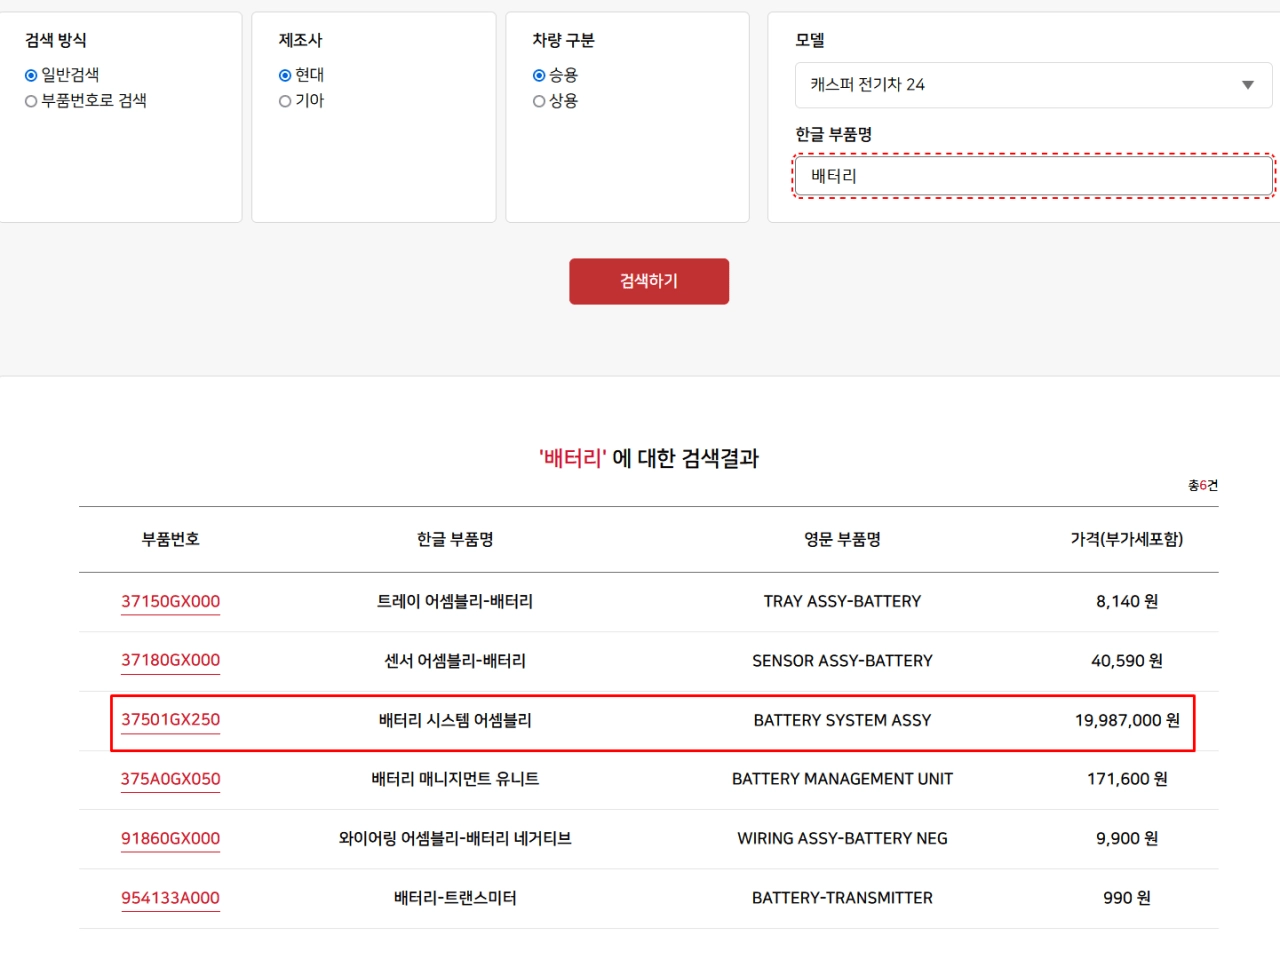Click the 9,900 원 price
The image size is (1280, 967).
click(1127, 838)
